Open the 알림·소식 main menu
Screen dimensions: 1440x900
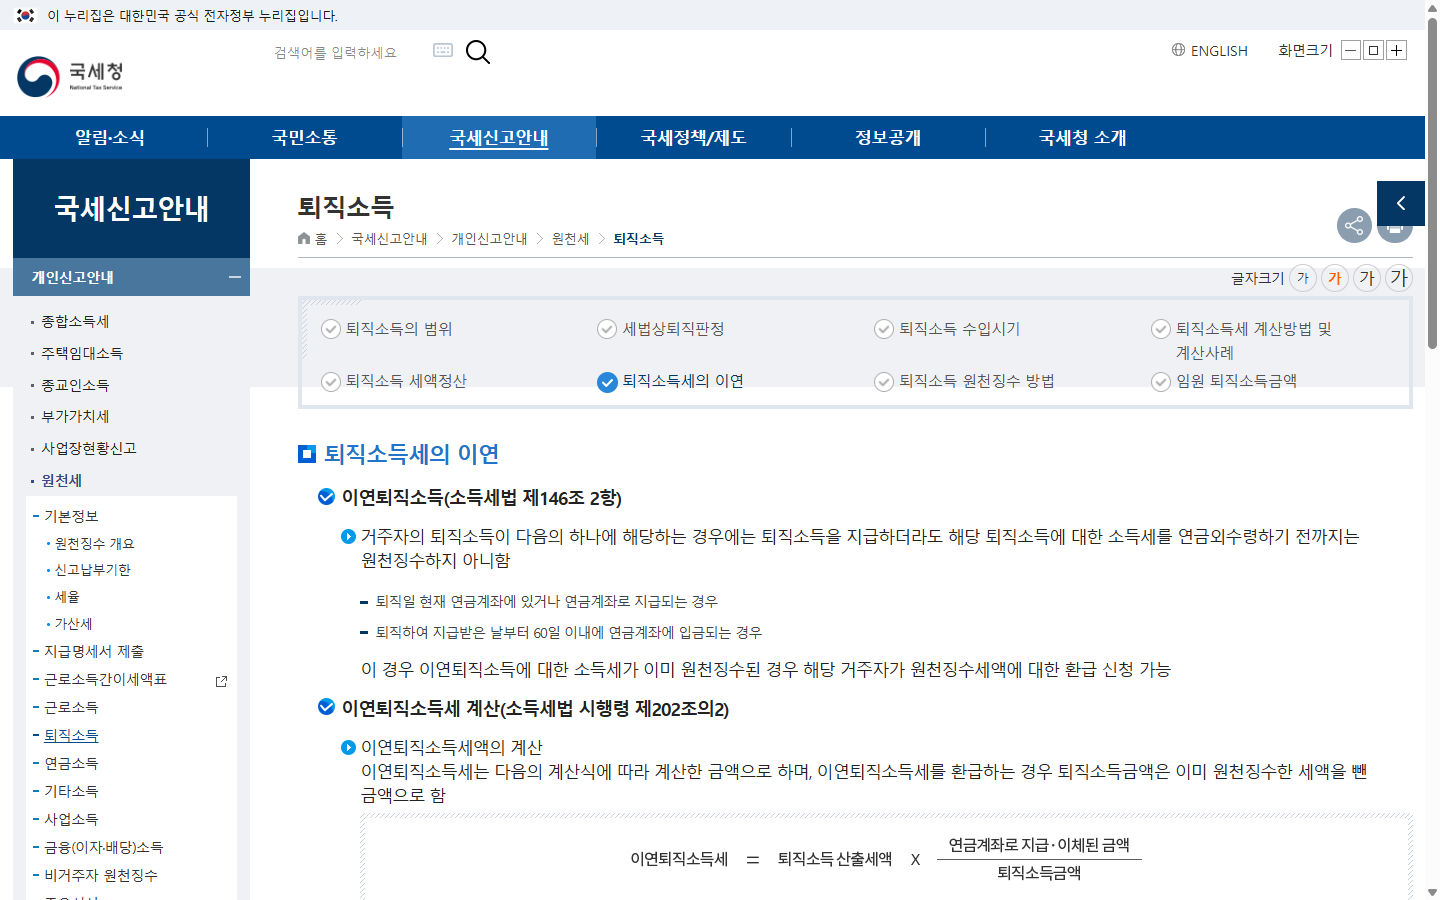pyautogui.click(x=110, y=137)
